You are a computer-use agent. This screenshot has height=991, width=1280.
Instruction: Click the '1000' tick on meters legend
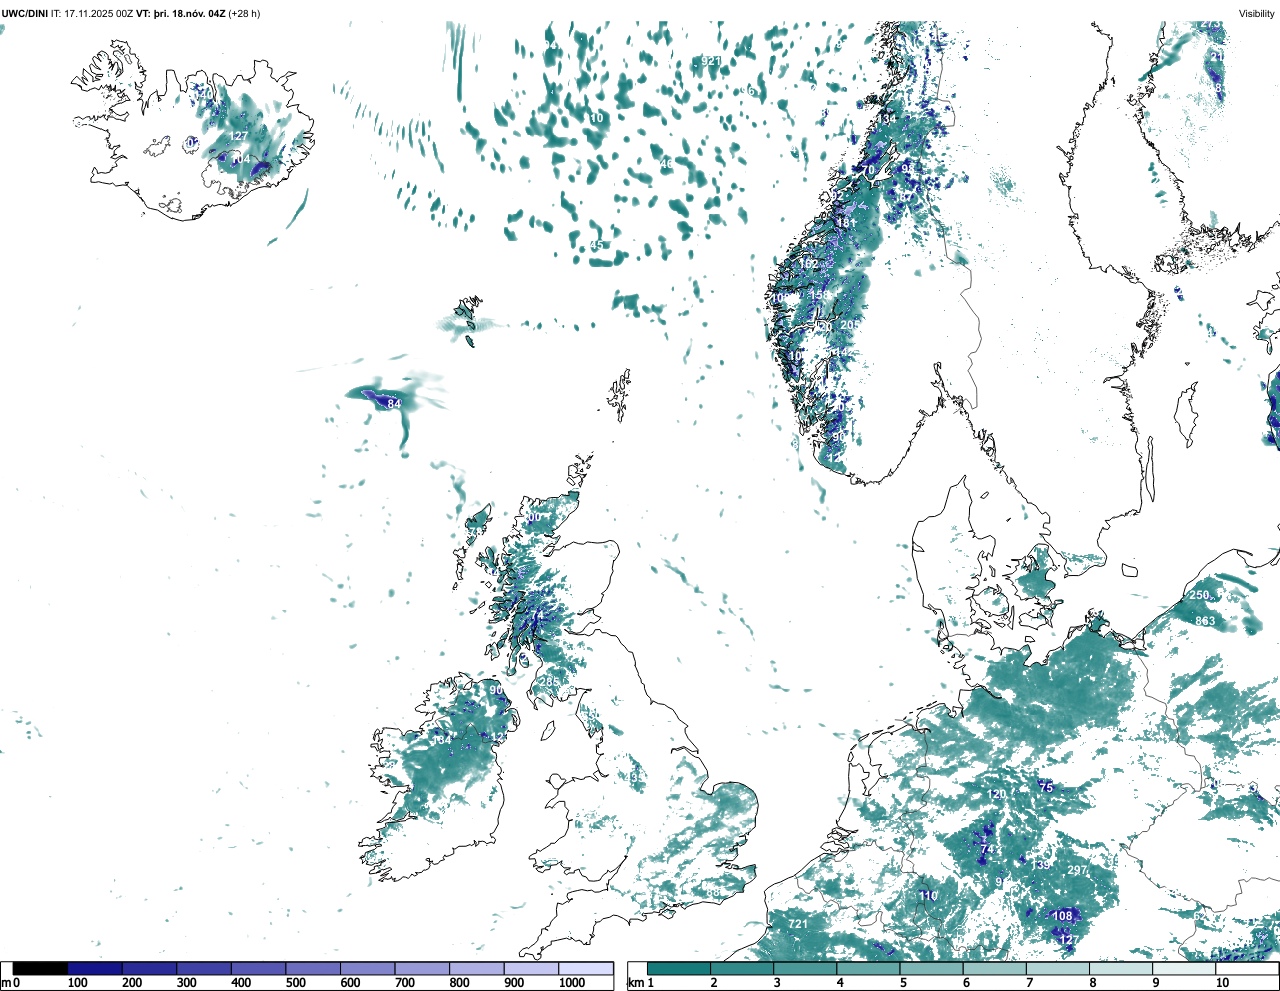pos(572,983)
